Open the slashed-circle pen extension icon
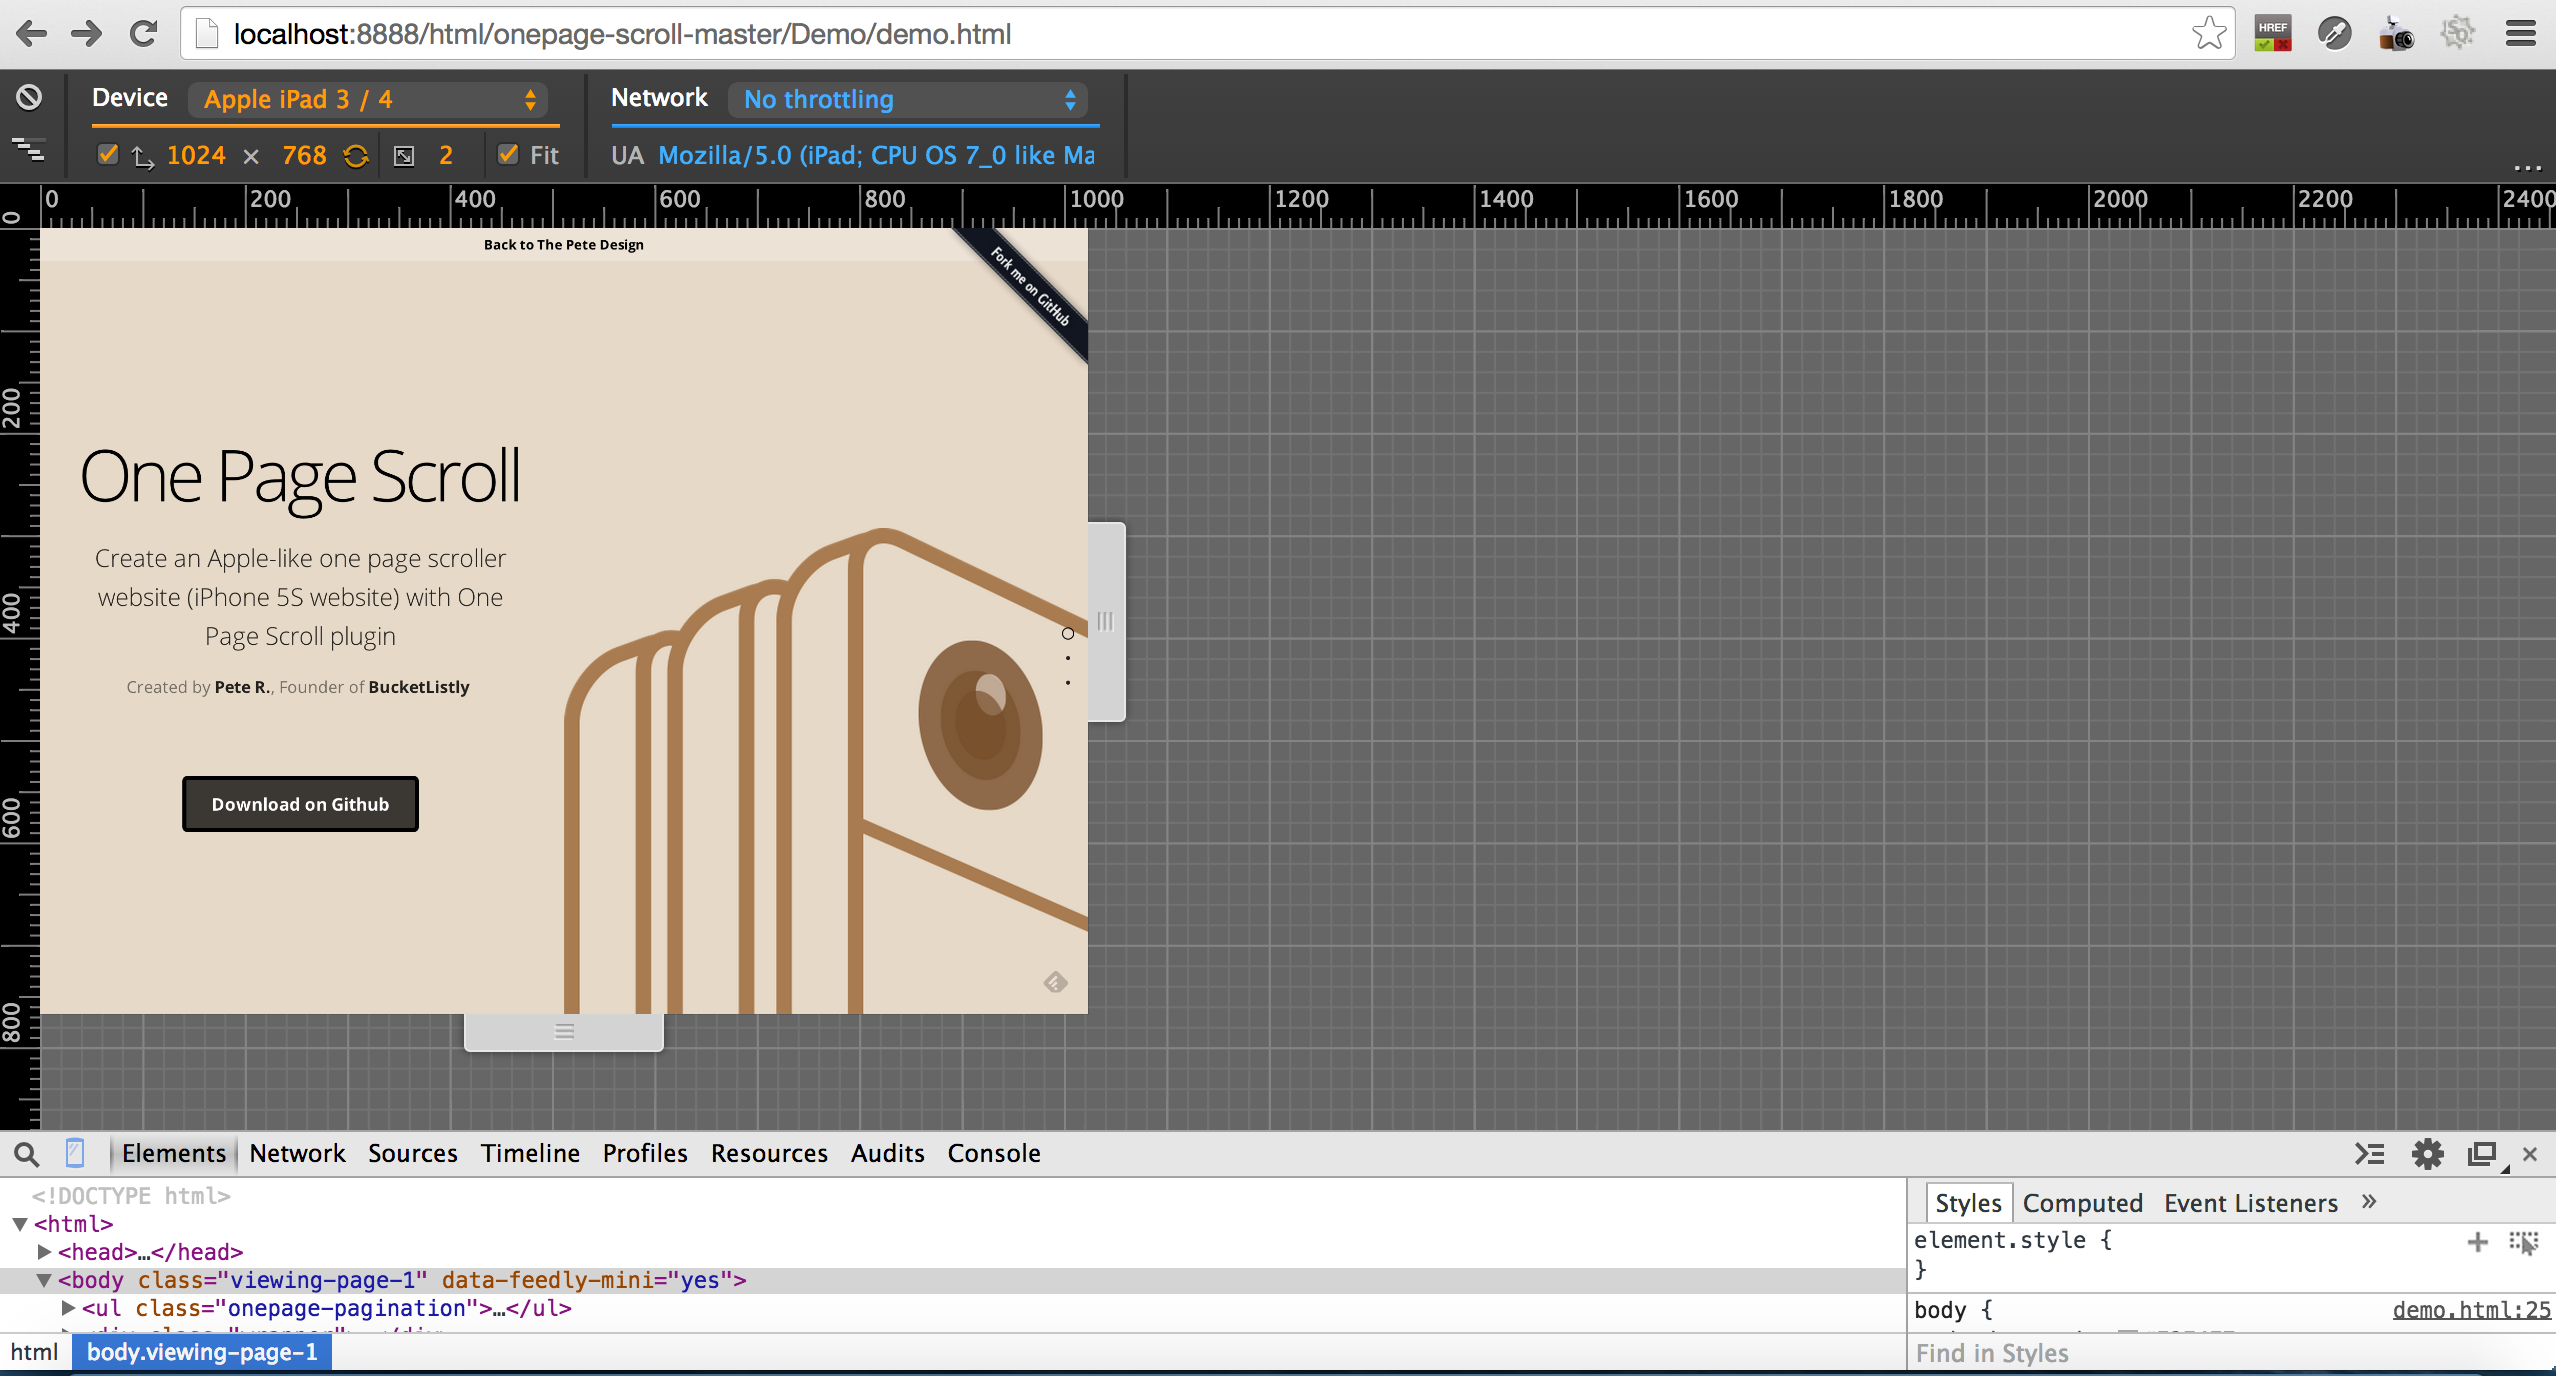Viewport: 2556px width, 1376px height. 2335,33
